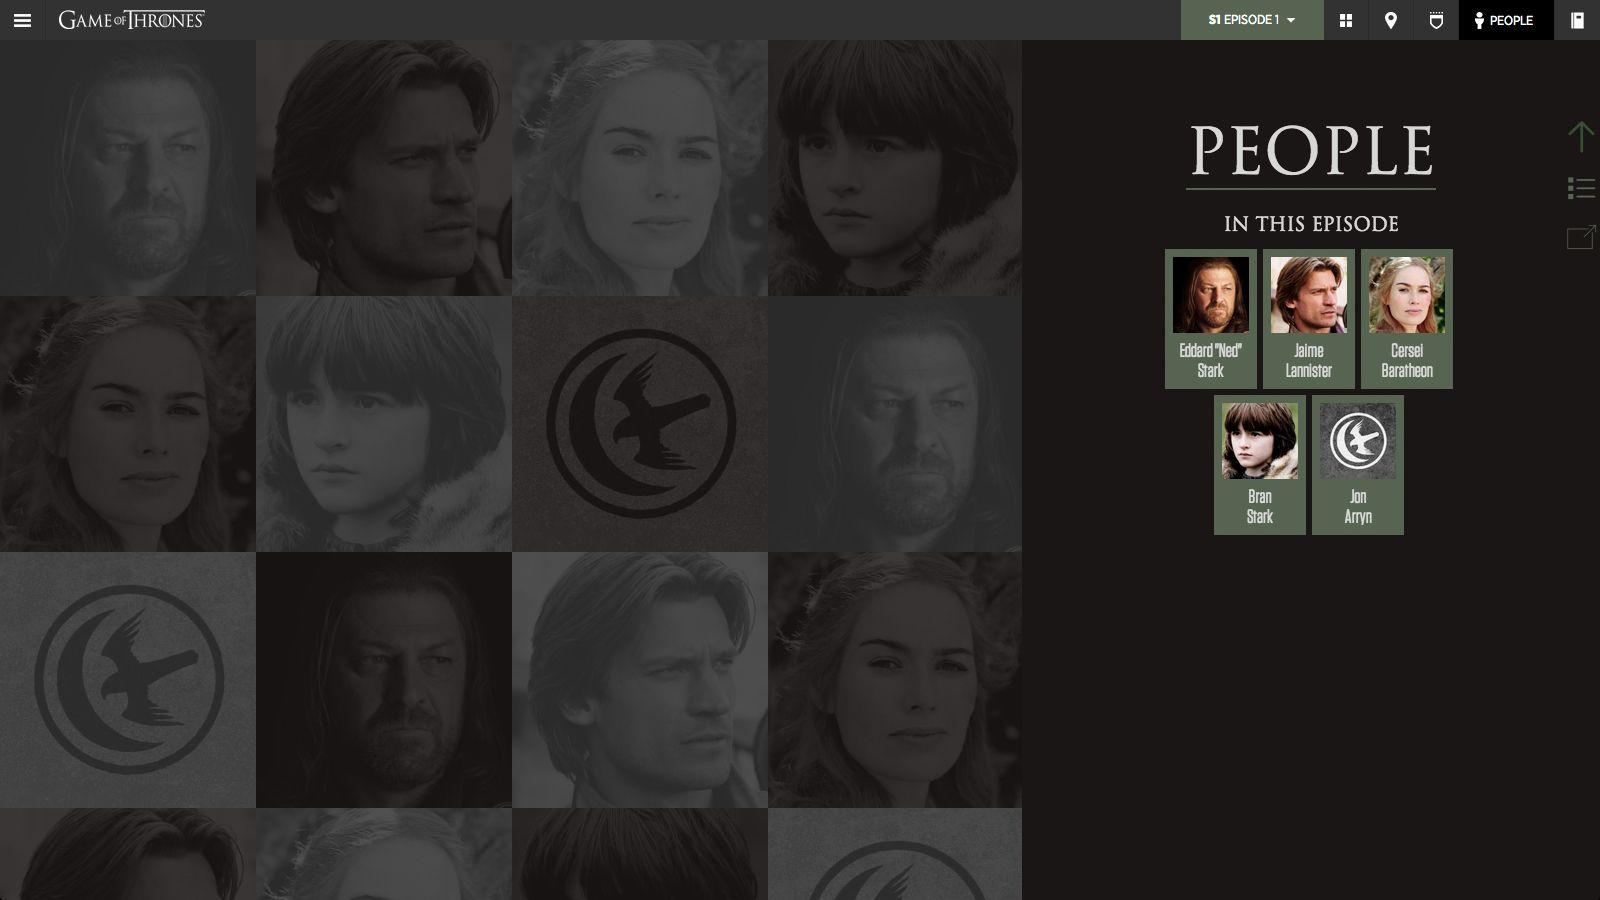Click the "In This Episode" subheading
This screenshot has width=1600, height=900.
(1310, 224)
